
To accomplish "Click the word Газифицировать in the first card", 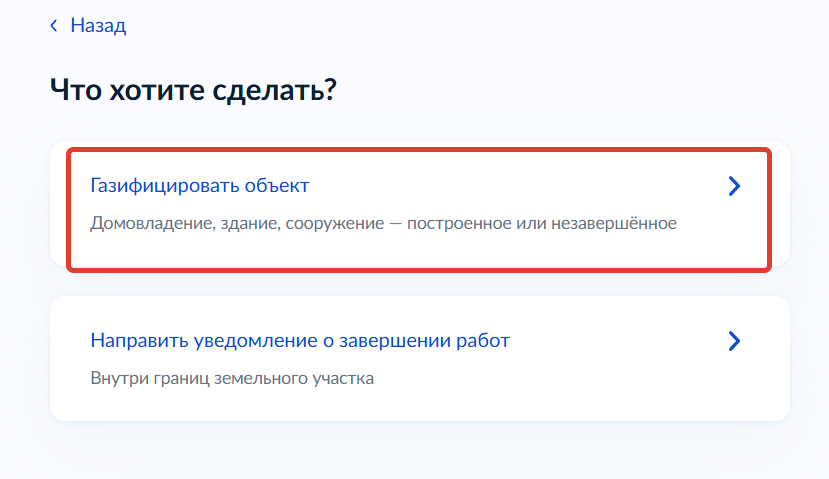I will (x=160, y=186).
